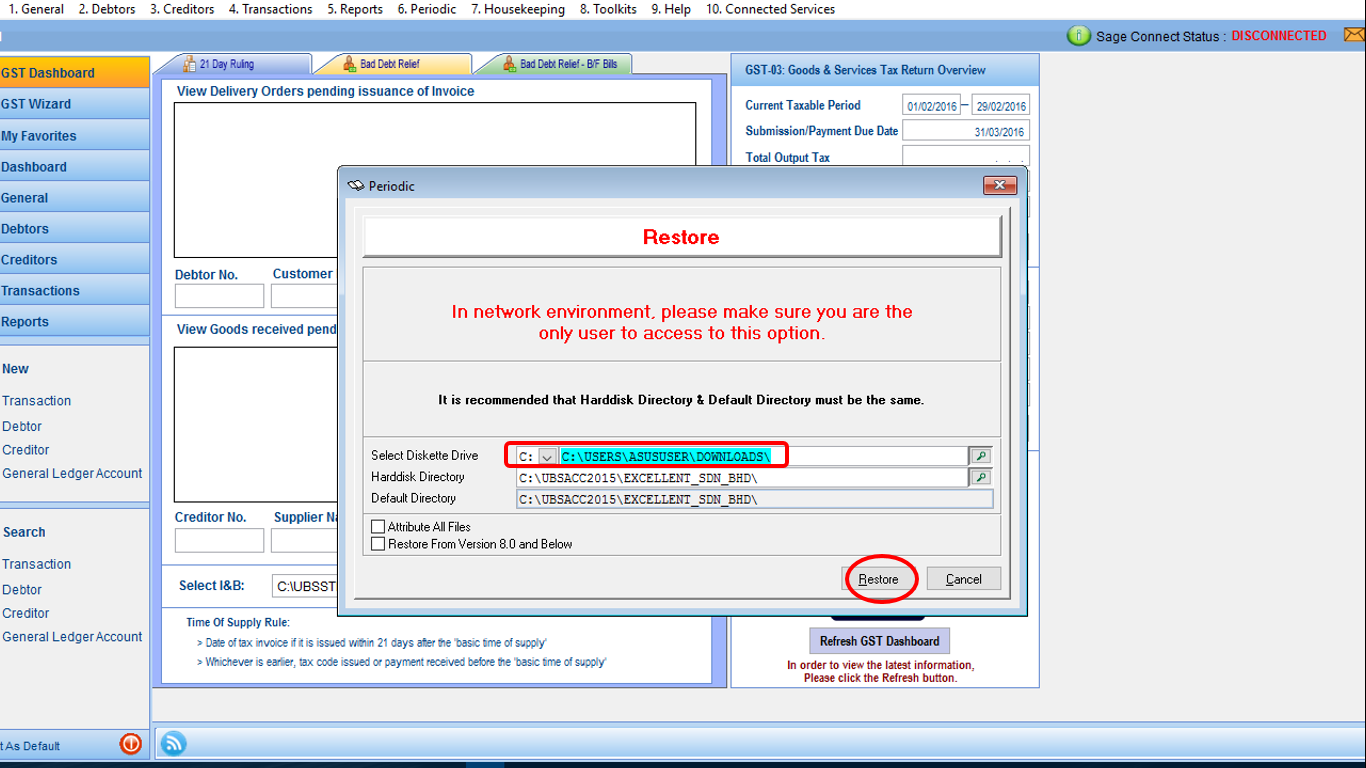
Task: Open Dashboard in sidebar
Action: coord(74,166)
